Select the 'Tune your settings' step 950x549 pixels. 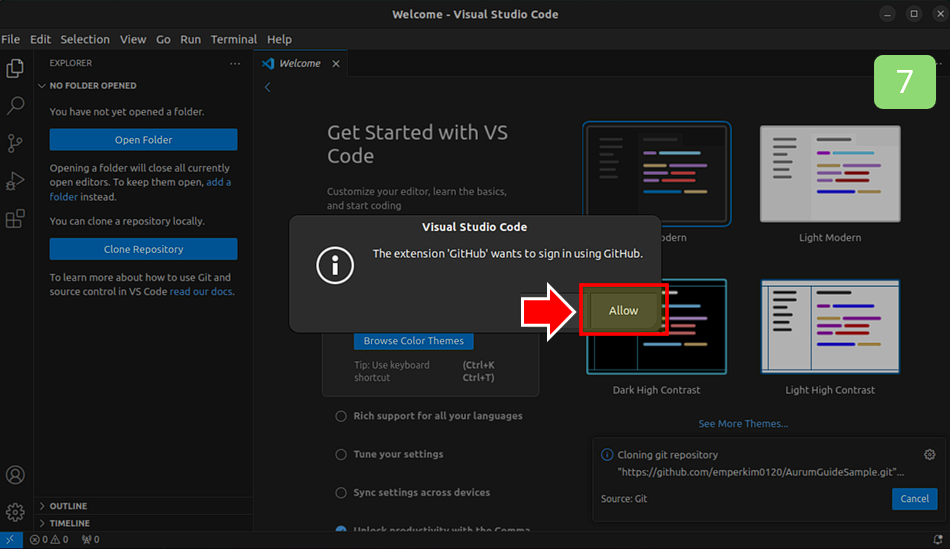coord(390,454)
